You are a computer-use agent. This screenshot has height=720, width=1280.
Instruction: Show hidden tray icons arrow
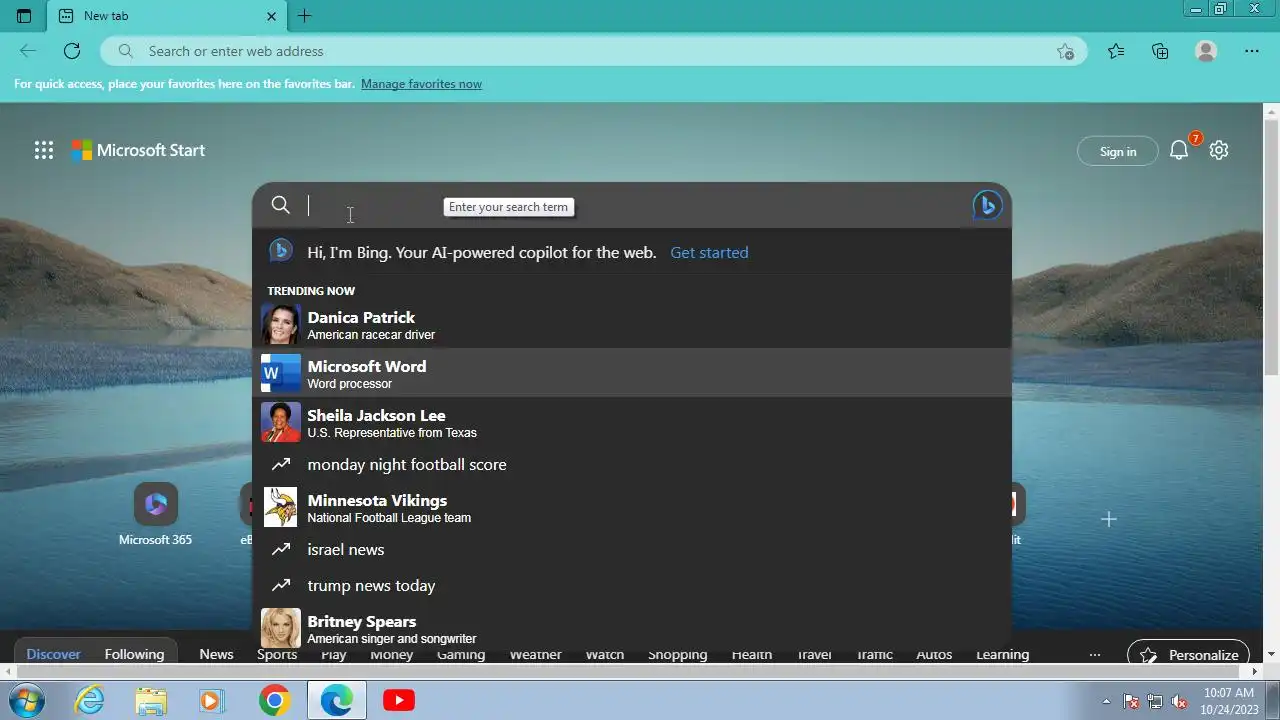[1106, 701]
